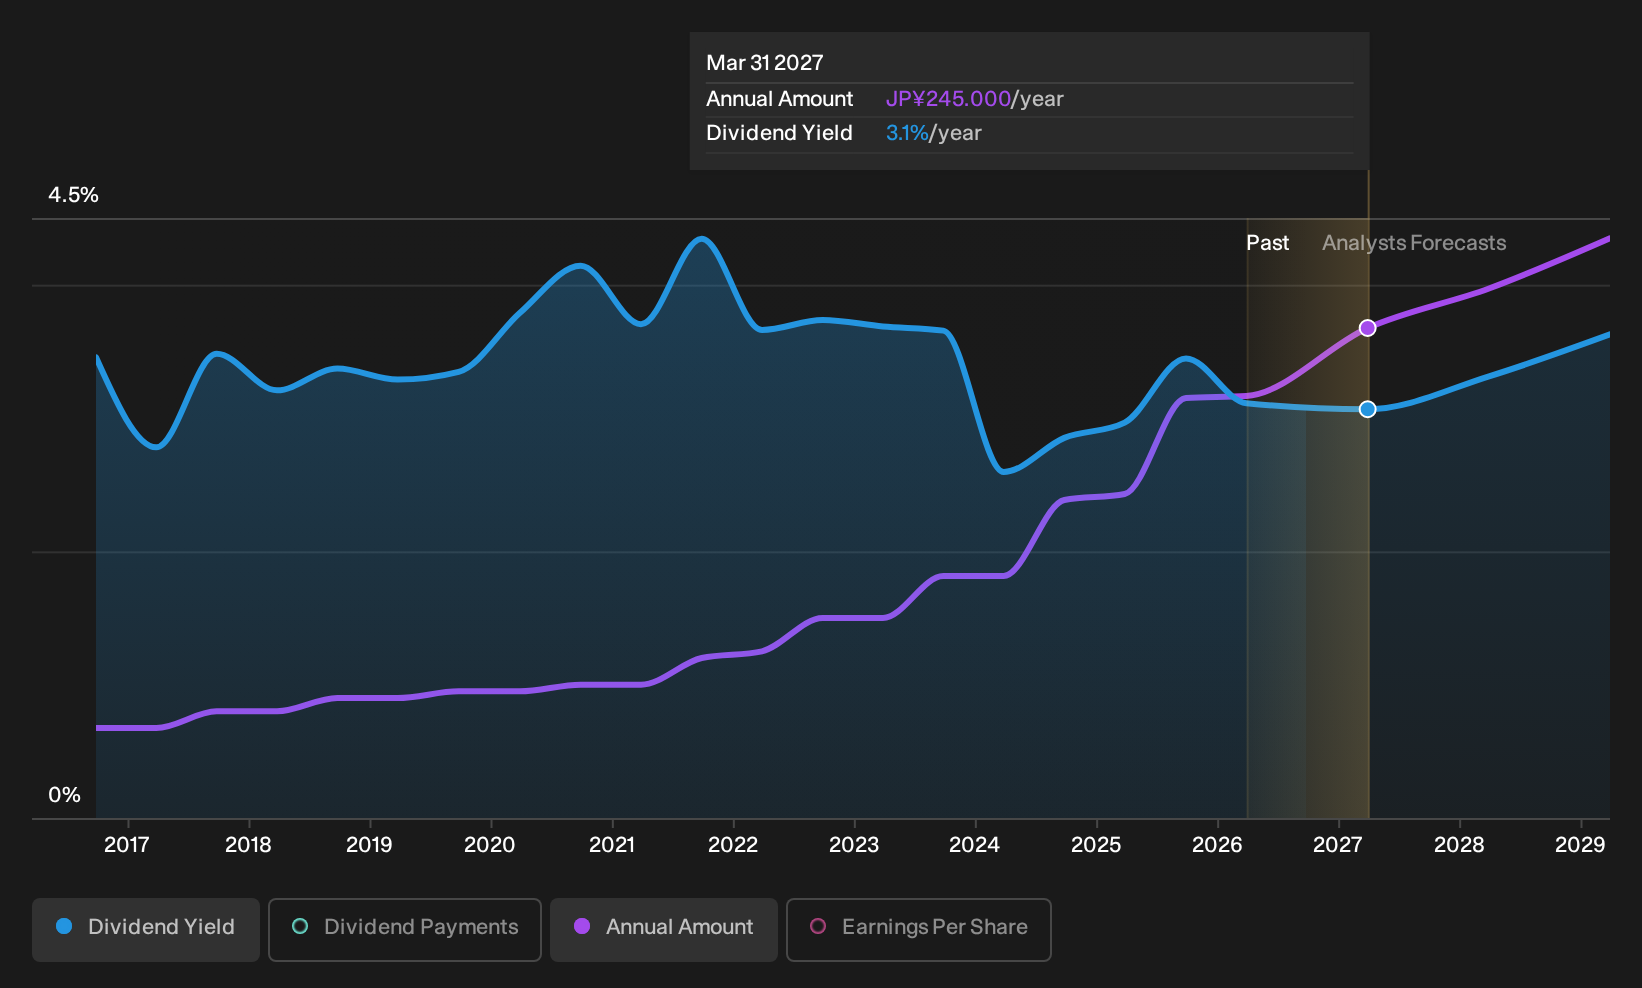Image resolution: width=1642 pixels, height=988 pixels.
Task: Click the 3.1% dividend yield value
Action: pos(907,133)
